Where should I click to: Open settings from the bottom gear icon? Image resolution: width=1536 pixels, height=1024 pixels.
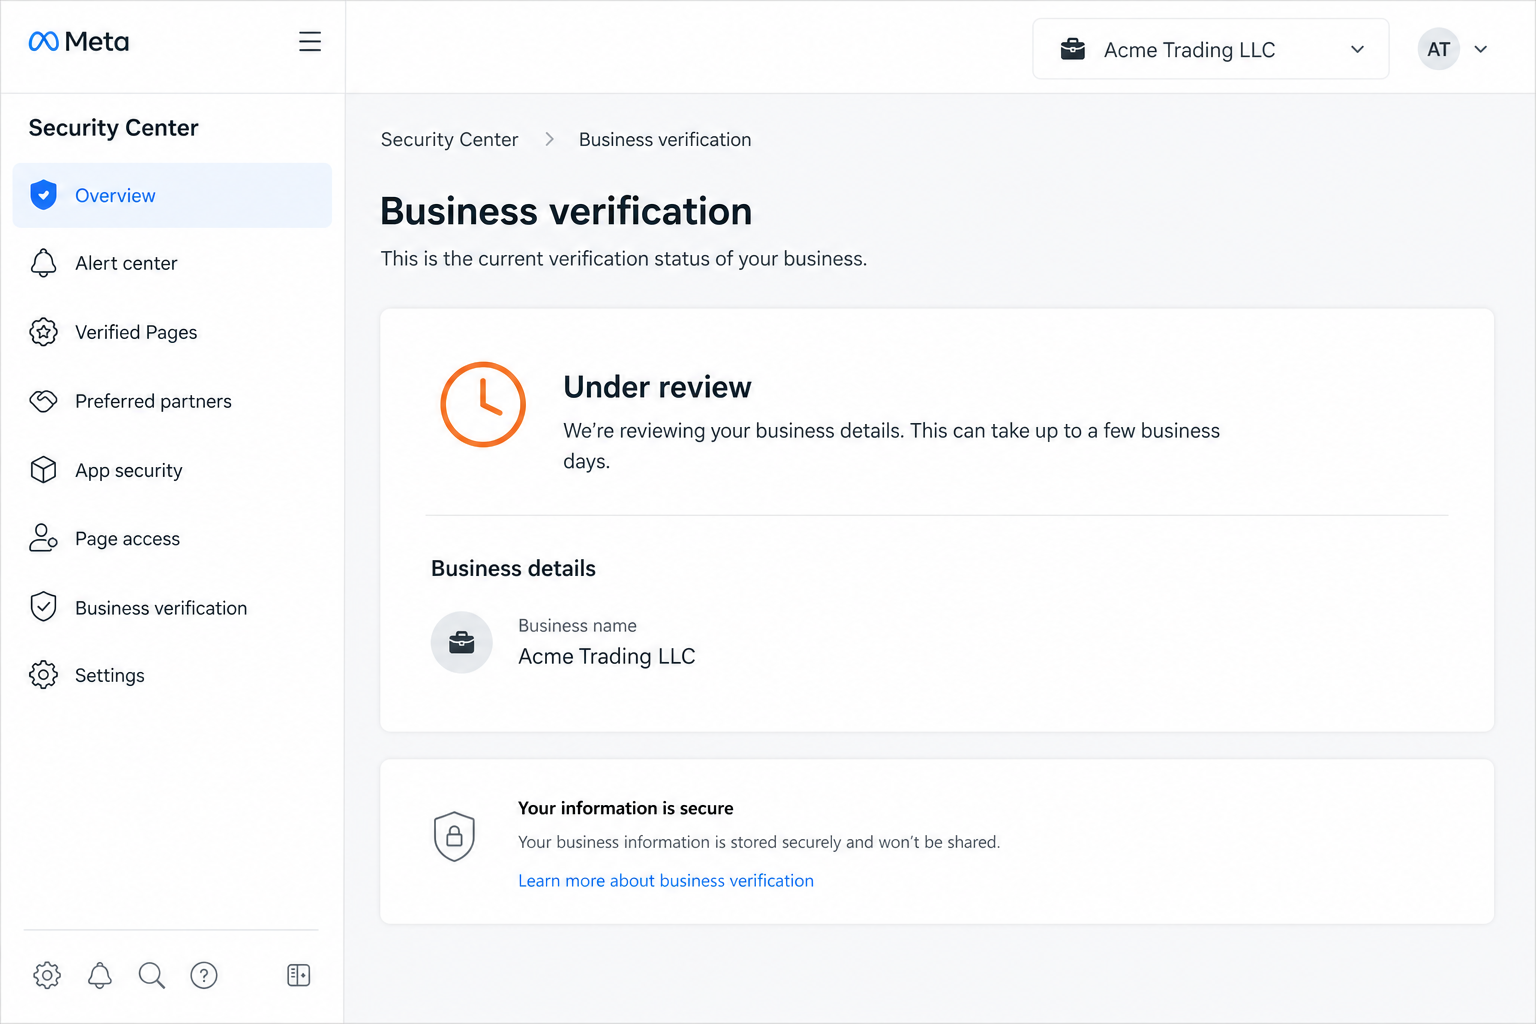[x=47, y=975]
